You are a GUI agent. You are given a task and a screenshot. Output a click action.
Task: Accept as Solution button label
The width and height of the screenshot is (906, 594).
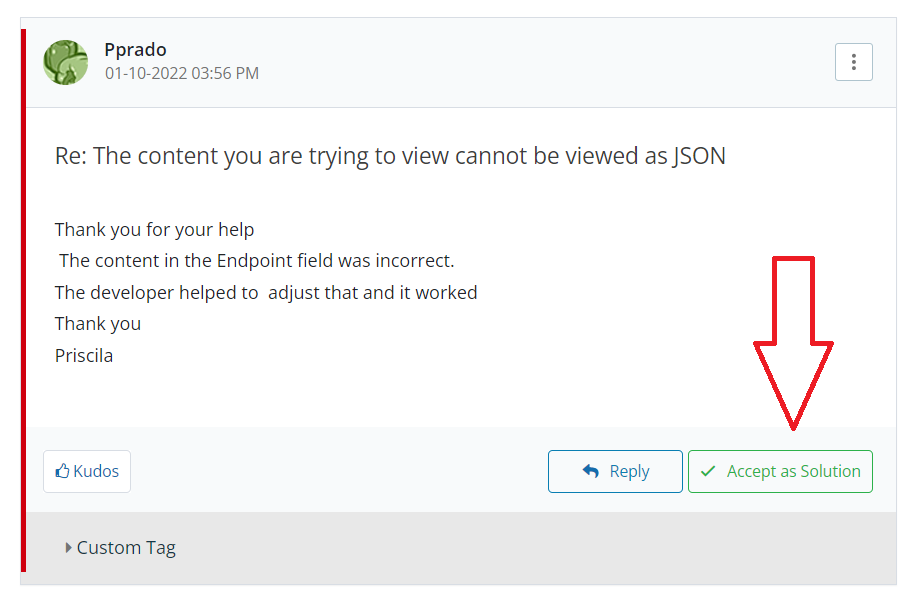(793, 471)
